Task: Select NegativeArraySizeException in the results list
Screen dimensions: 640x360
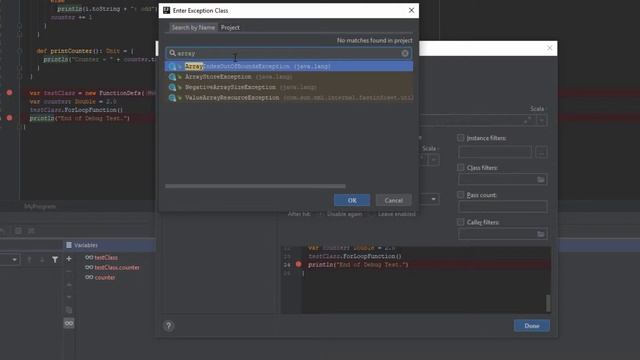Action: tap(289, 87)
